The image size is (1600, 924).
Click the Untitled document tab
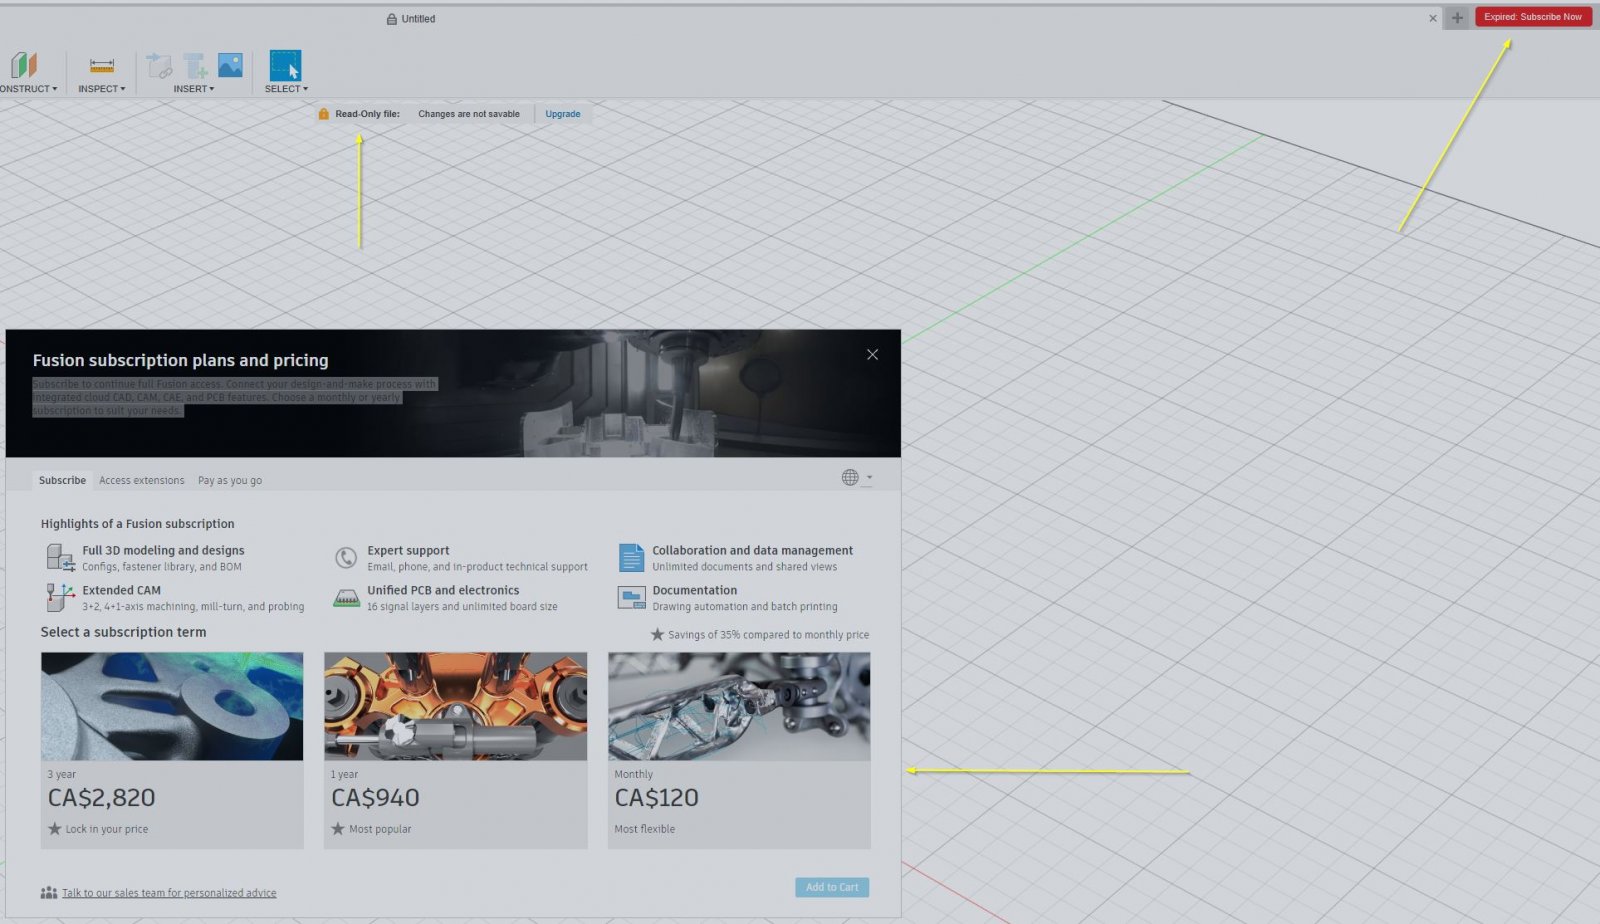coord(411,19)
